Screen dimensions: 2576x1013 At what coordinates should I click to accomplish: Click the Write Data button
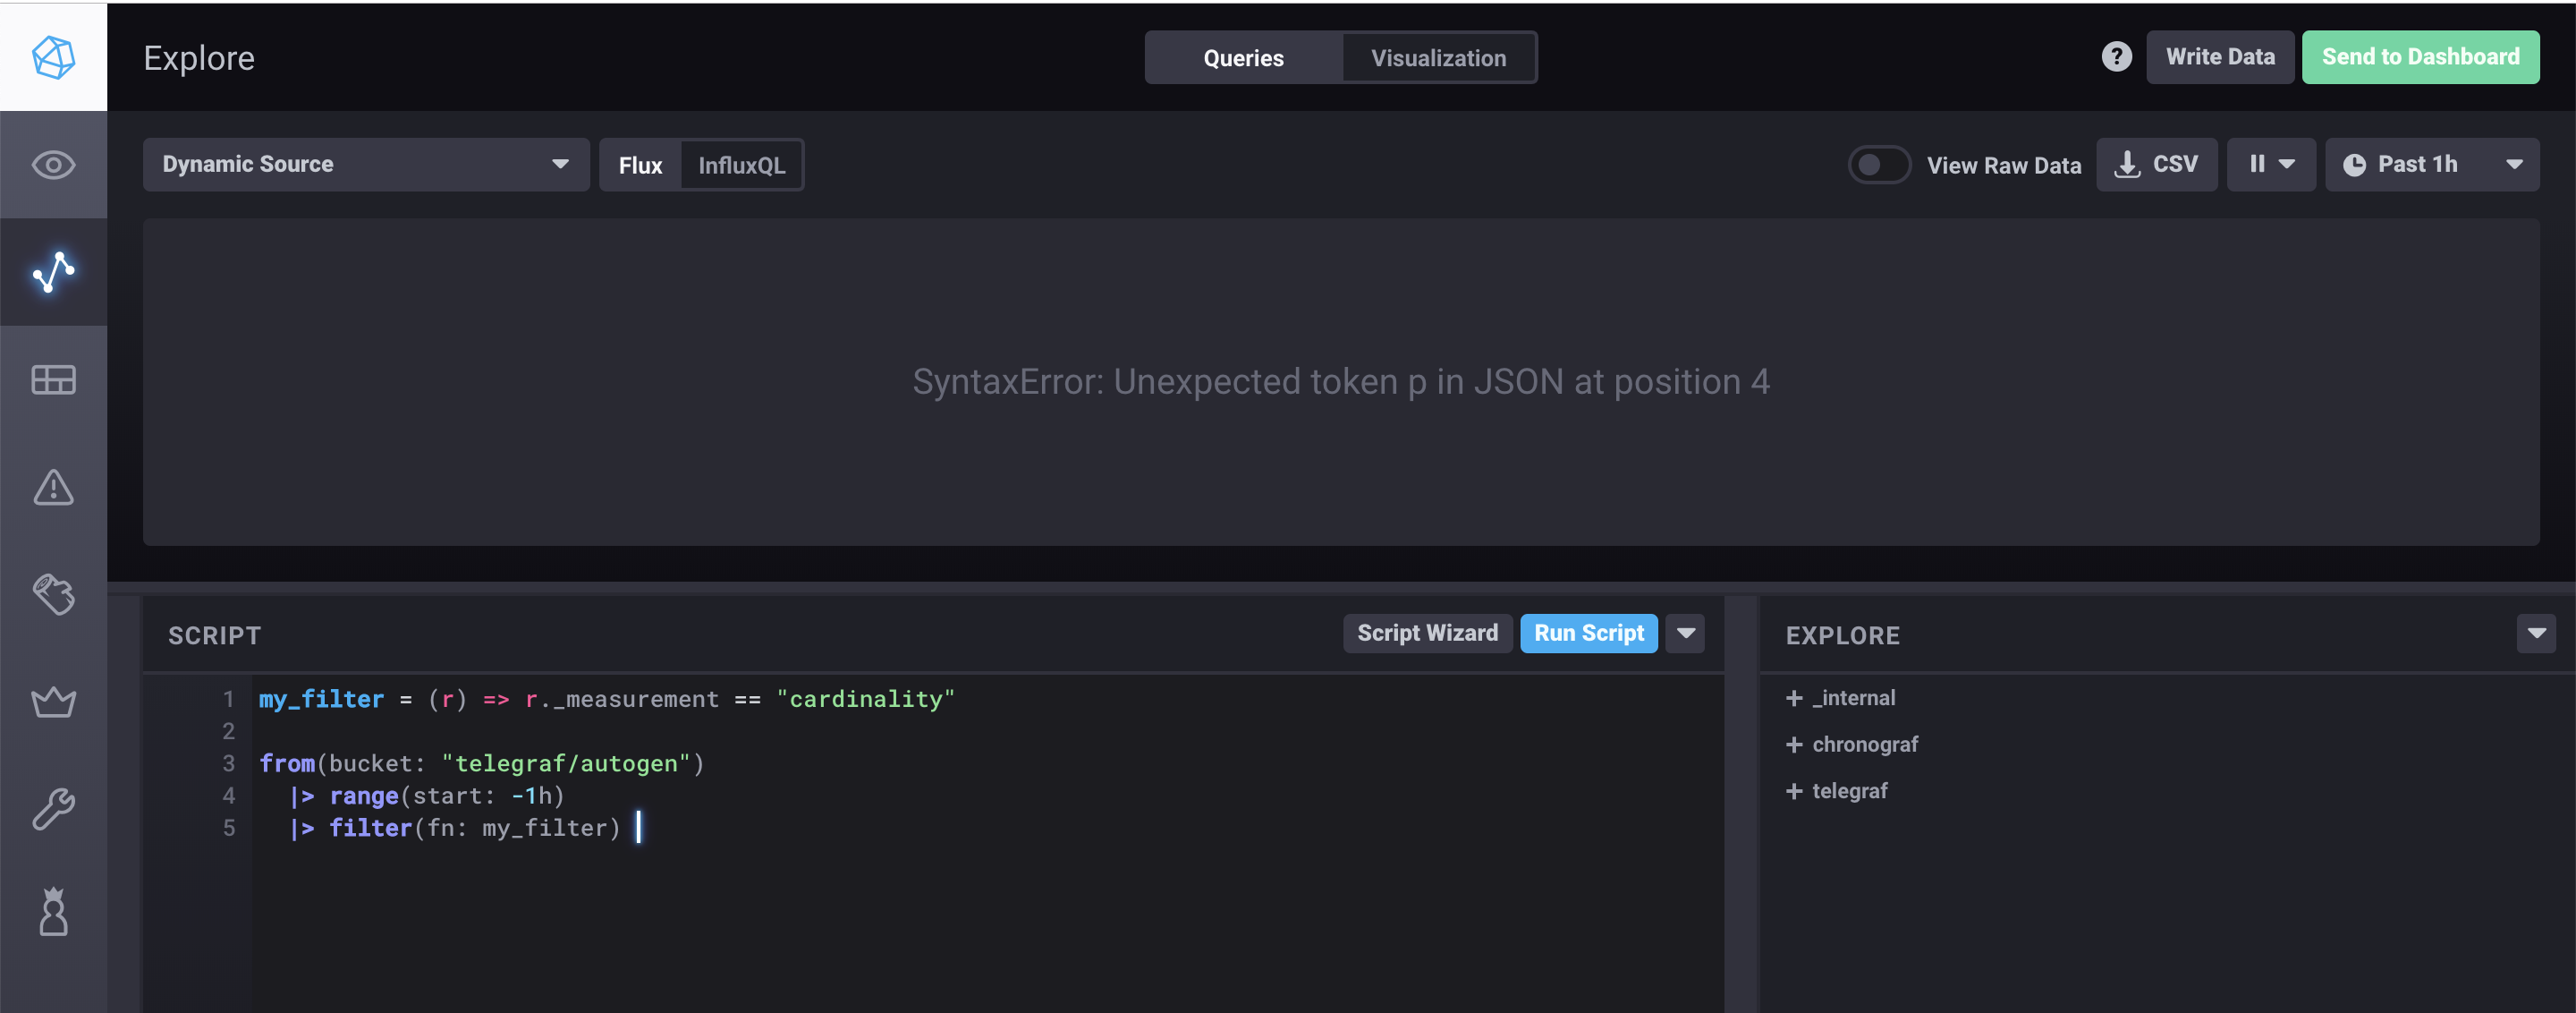point(2220,57)
